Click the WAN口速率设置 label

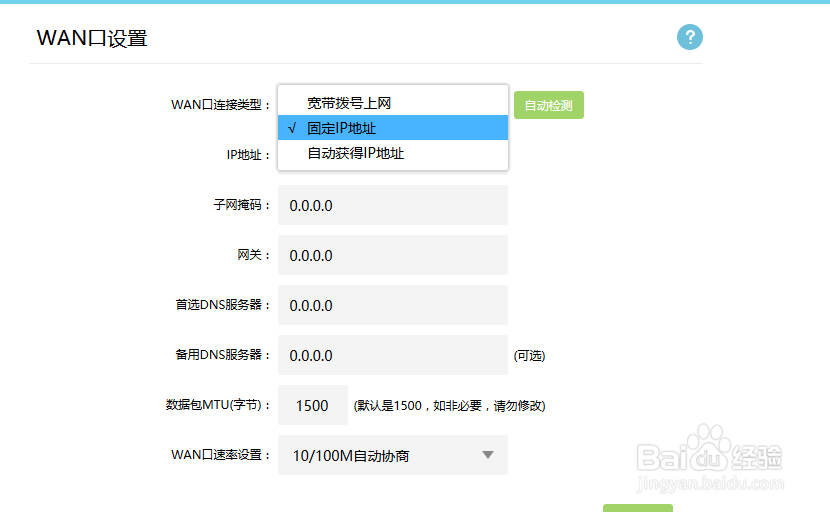click(221, 455)
